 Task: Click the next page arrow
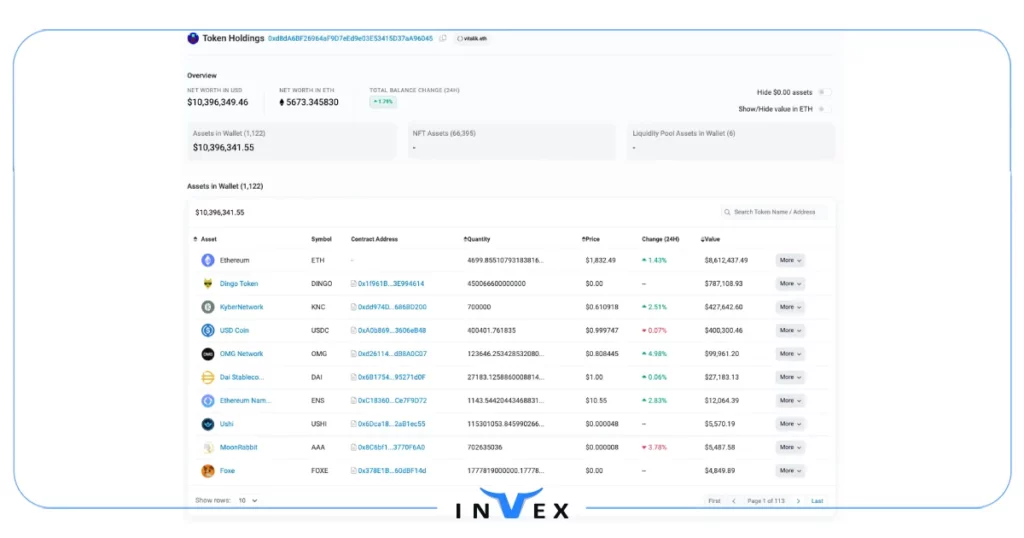(x=798, y=501)
